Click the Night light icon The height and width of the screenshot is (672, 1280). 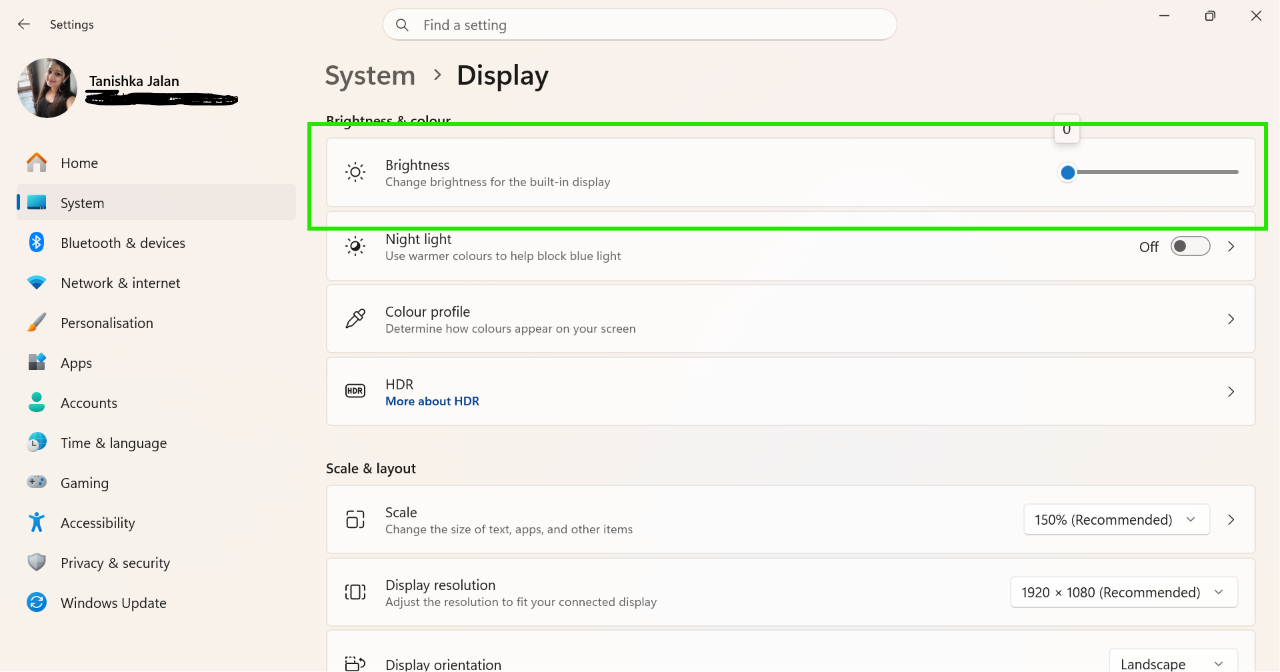click(355, 246)
